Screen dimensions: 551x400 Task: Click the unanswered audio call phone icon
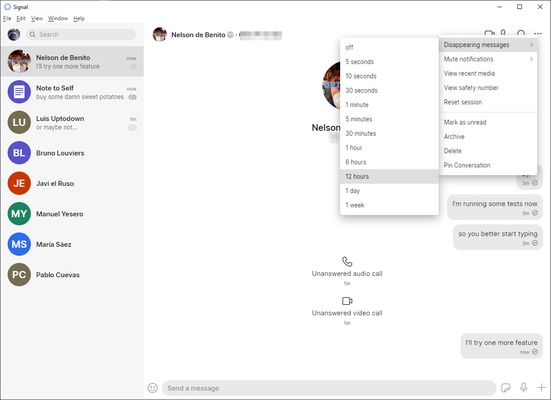coord(347,262)
